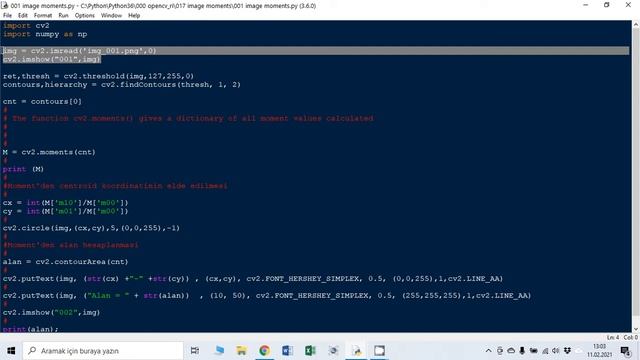The height and width of the screenshot is (360, 640).
Task: Open the Window menu
Action: click(111, 16)
